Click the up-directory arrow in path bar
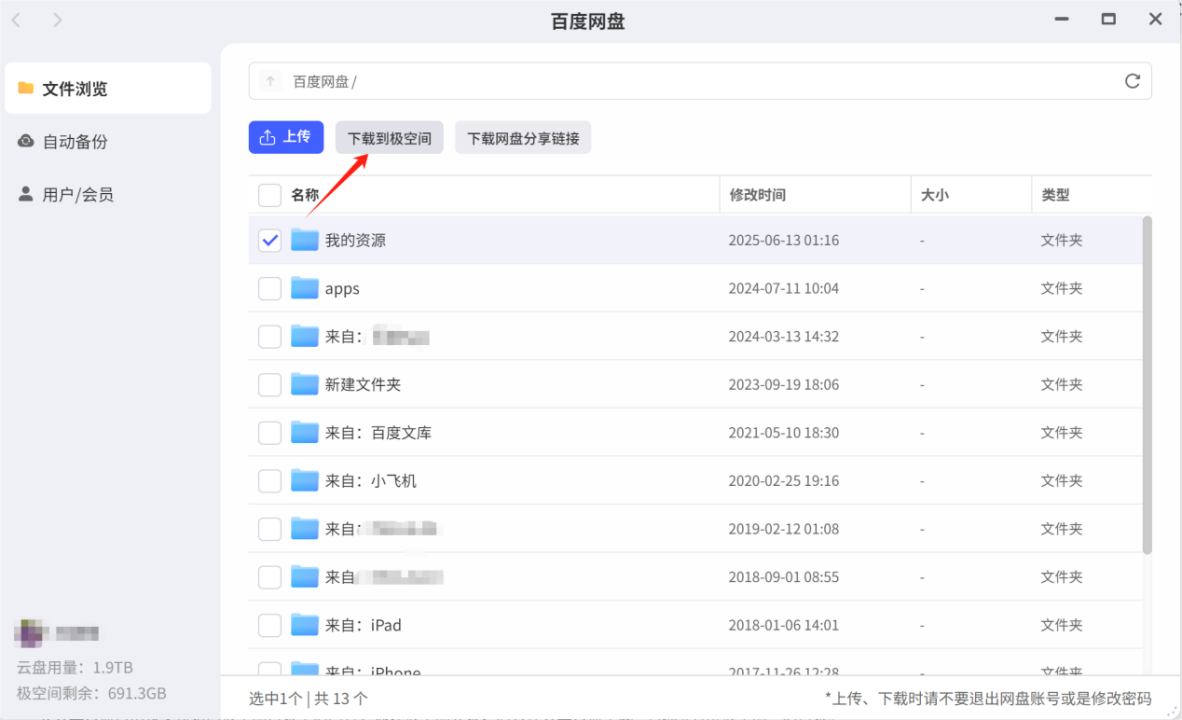 [x=270, y=81]
